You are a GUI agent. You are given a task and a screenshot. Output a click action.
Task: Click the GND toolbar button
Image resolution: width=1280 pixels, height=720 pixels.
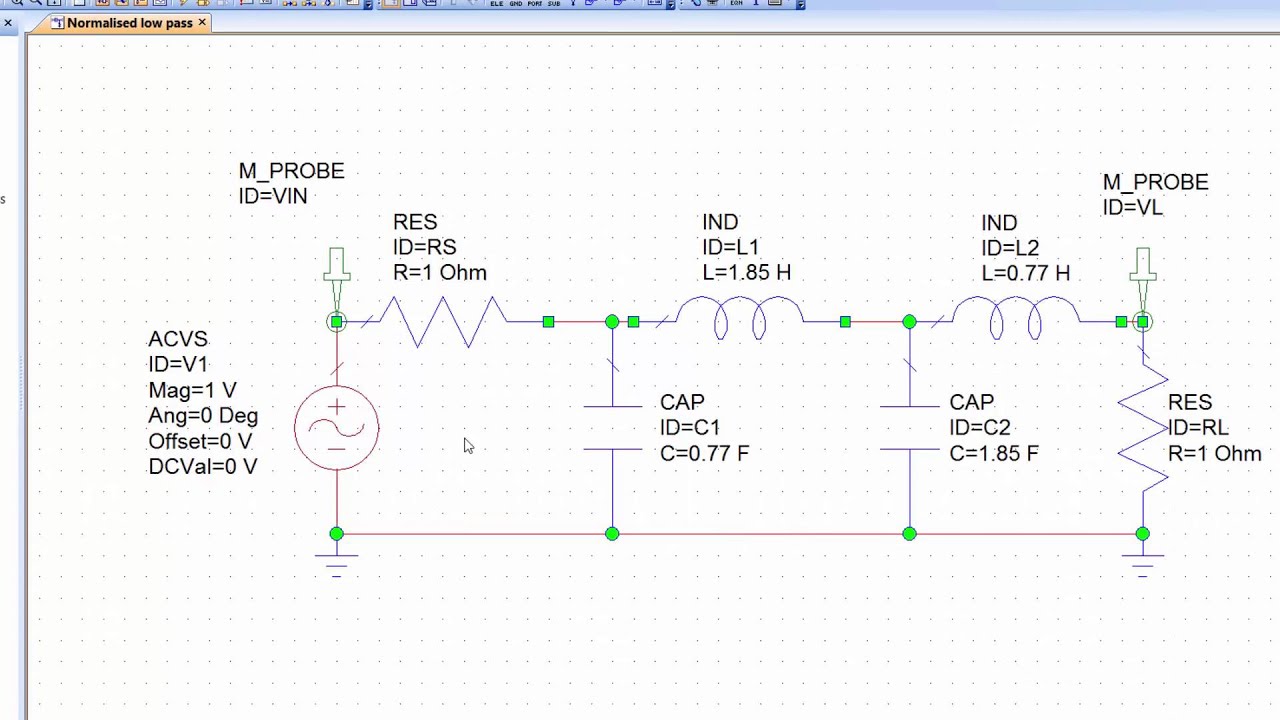516,4
